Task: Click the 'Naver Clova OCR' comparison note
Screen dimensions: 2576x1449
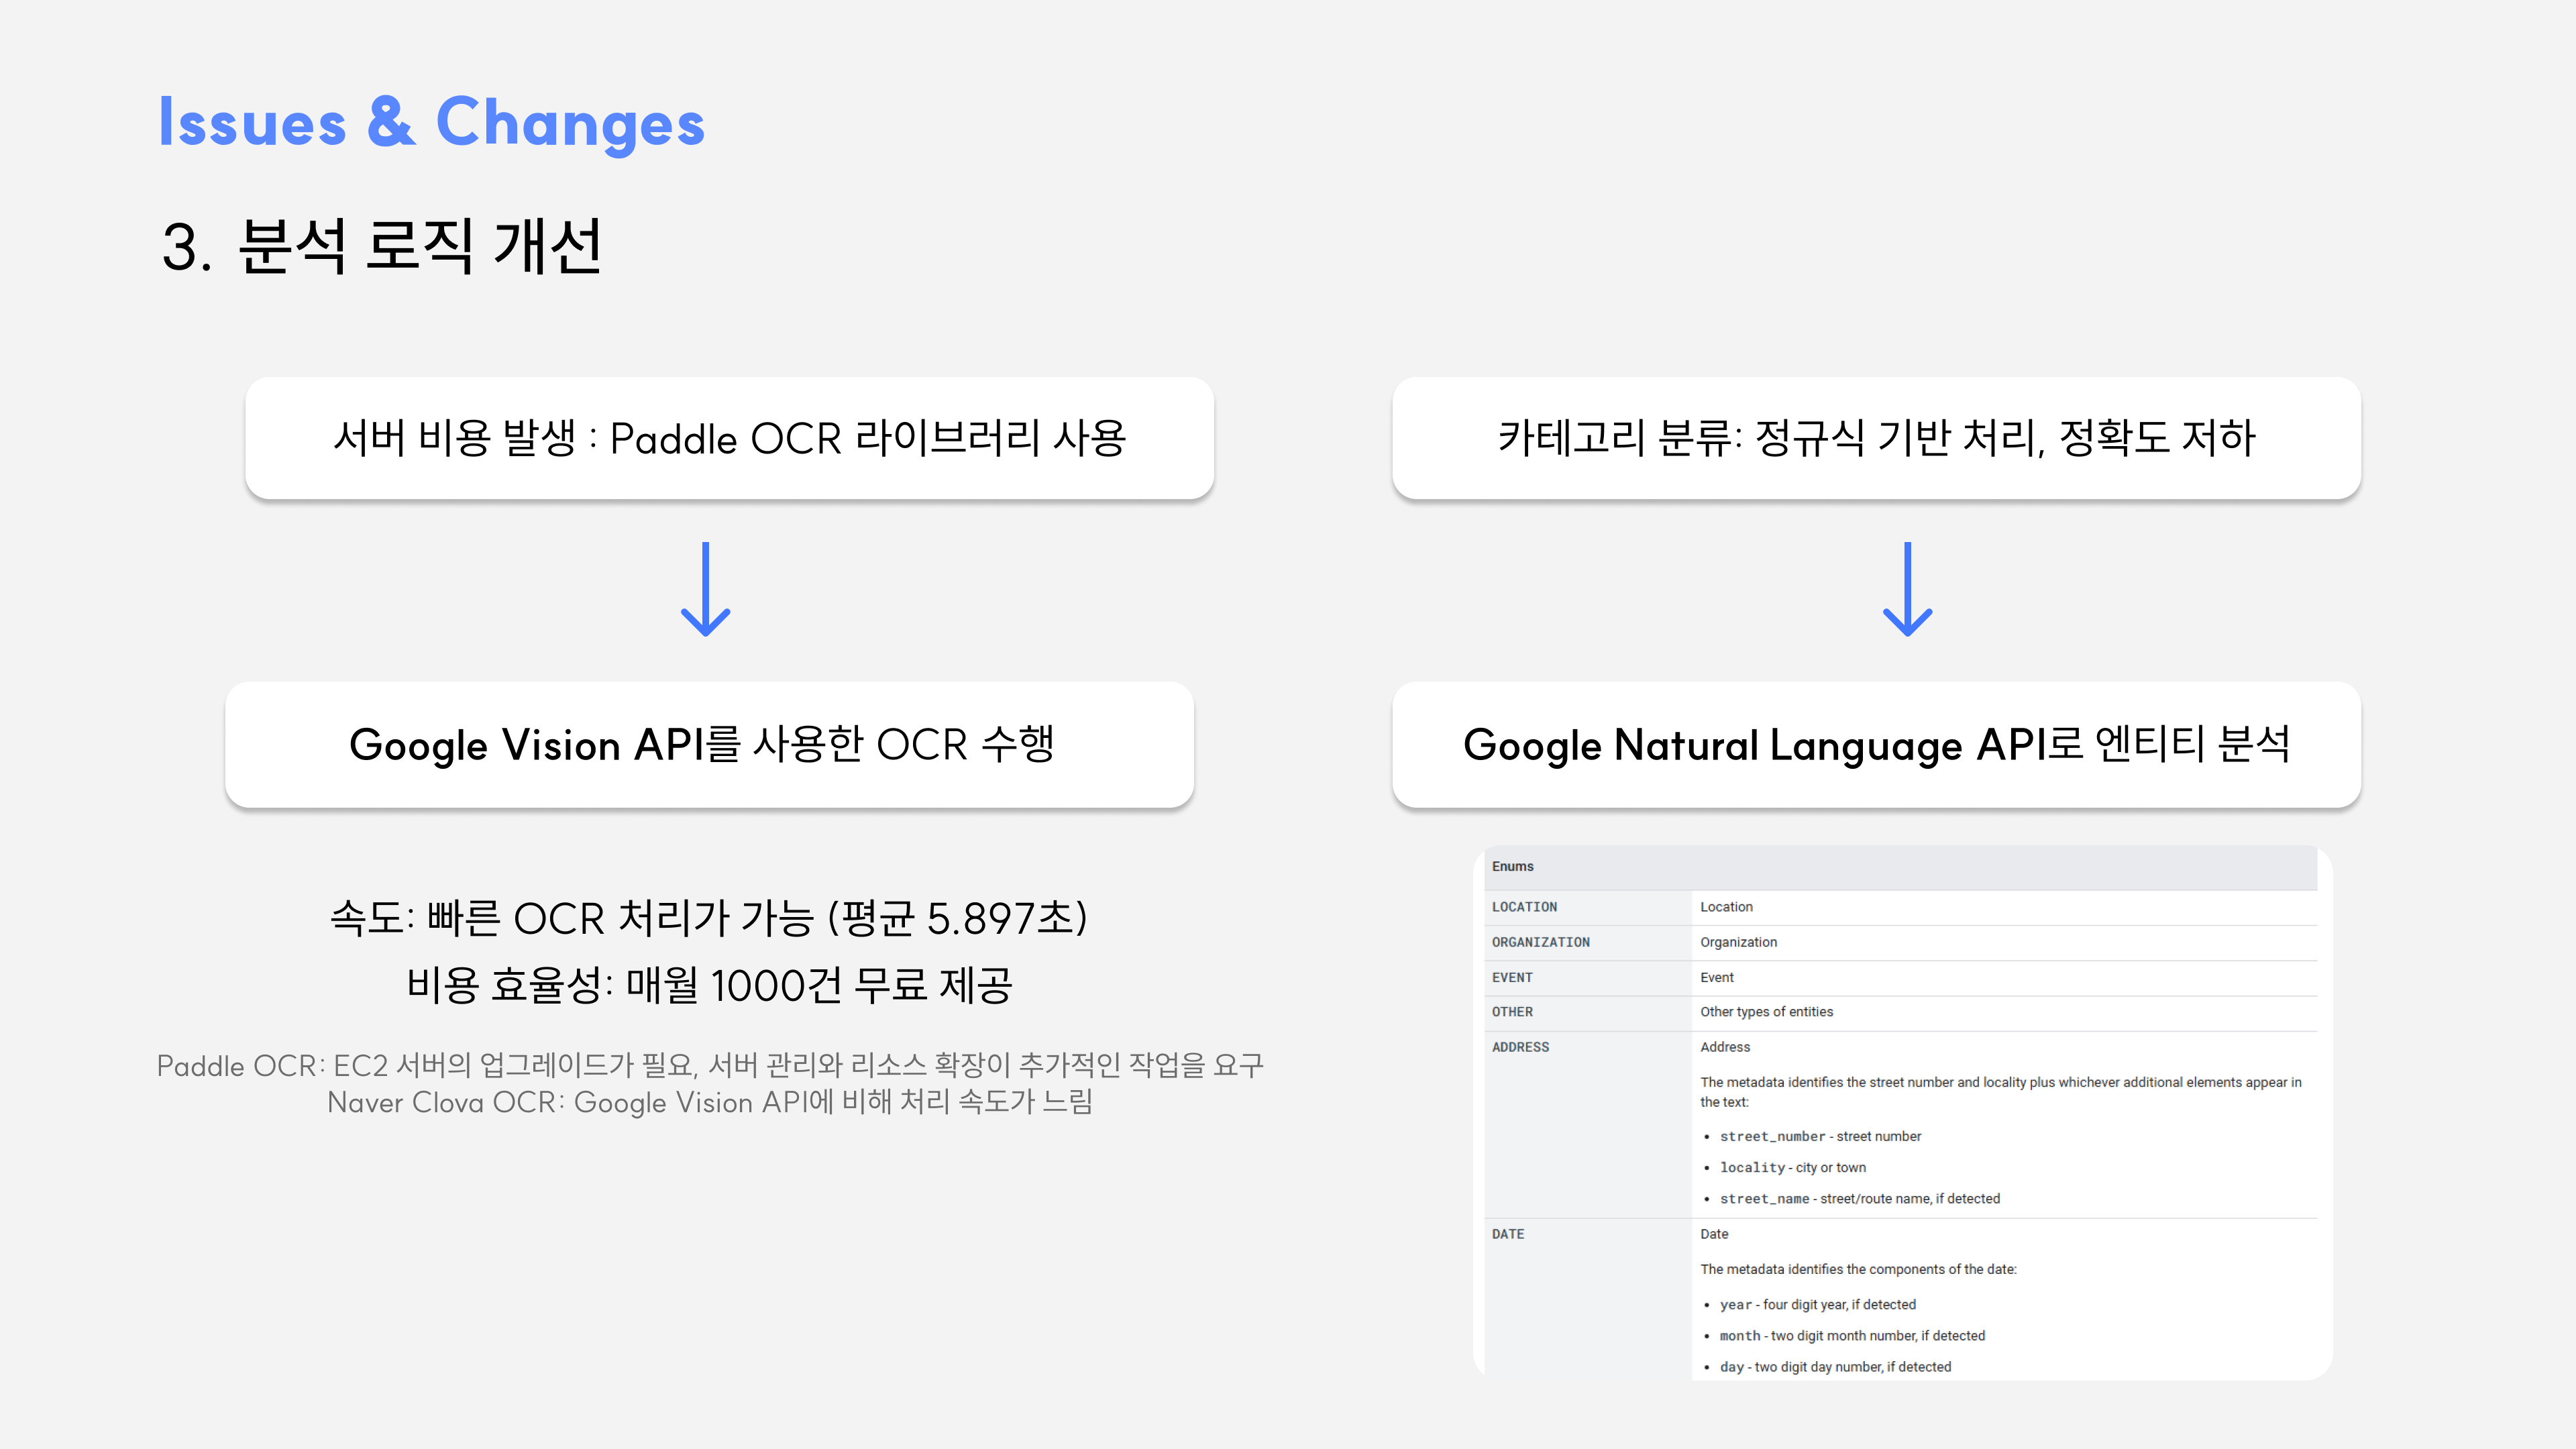Action: coord(710,1102)
